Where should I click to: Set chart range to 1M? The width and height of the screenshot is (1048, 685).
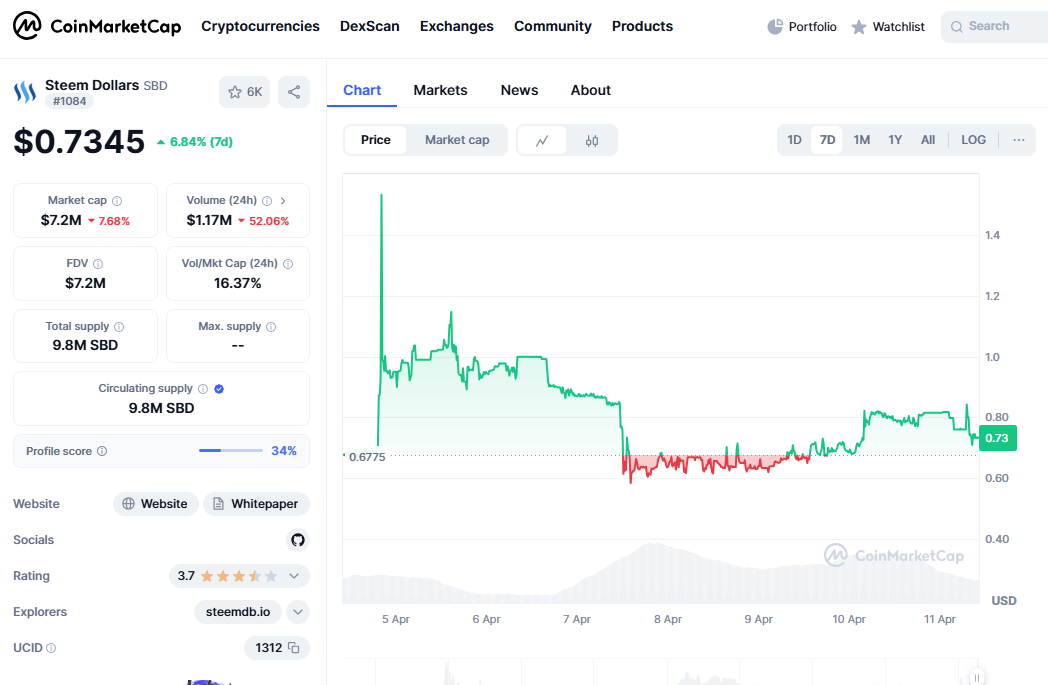862,140
